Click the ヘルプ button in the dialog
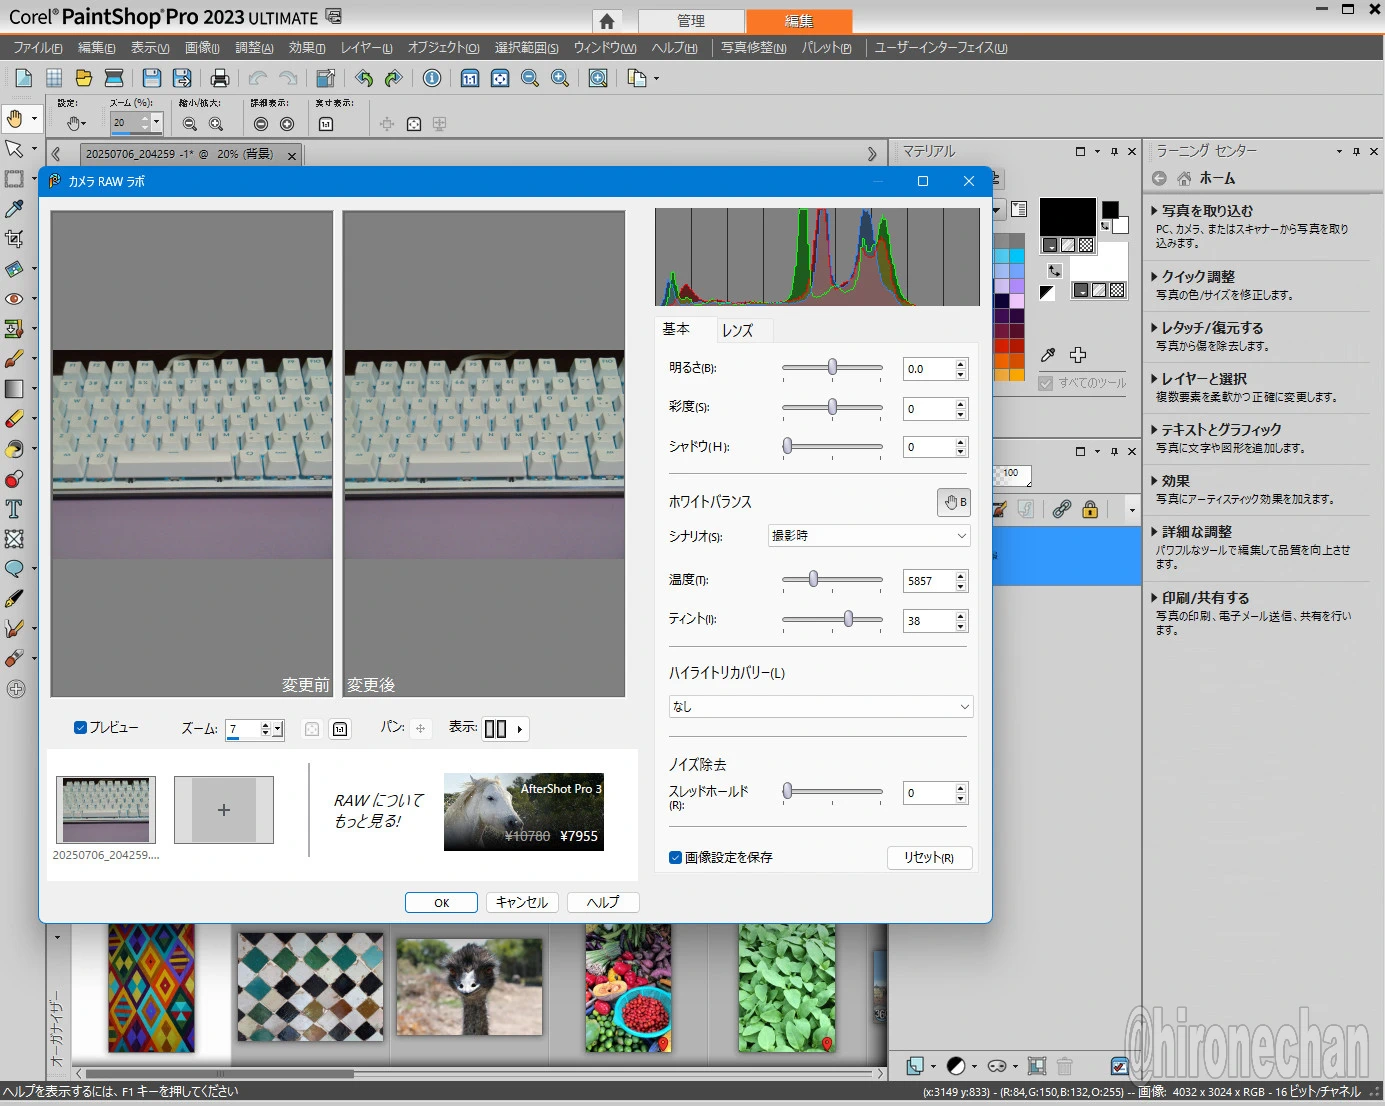This screenshot has height=1106, width=1385. [x=603, y=902]
